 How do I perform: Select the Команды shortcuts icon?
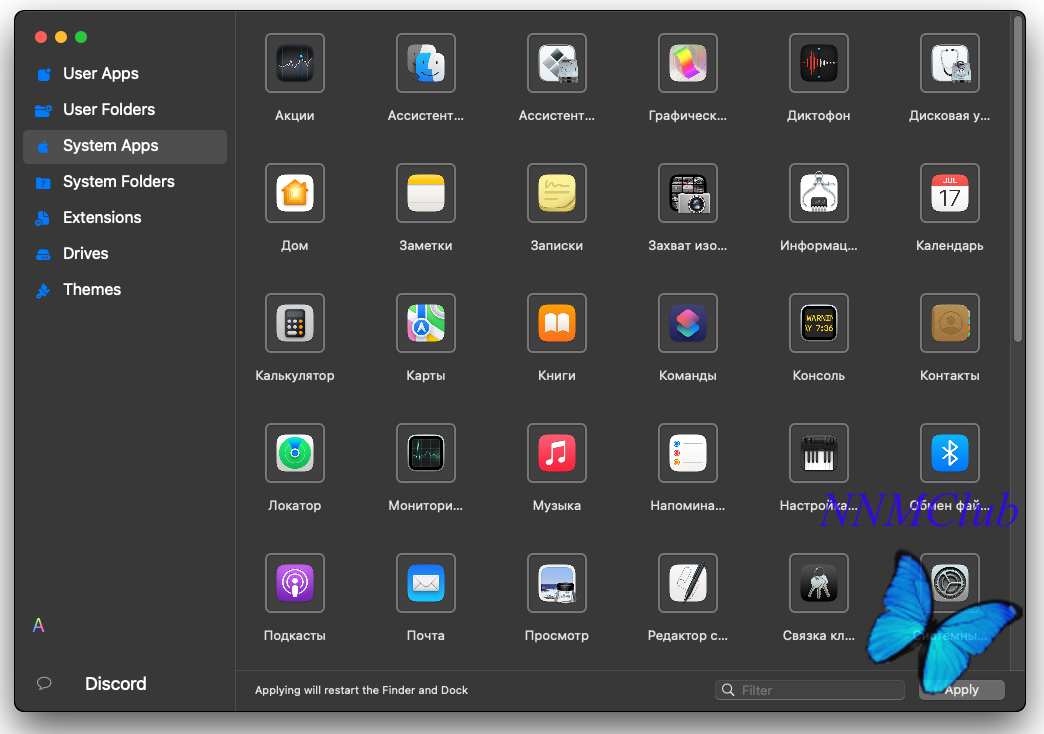[x=688, y=323]
